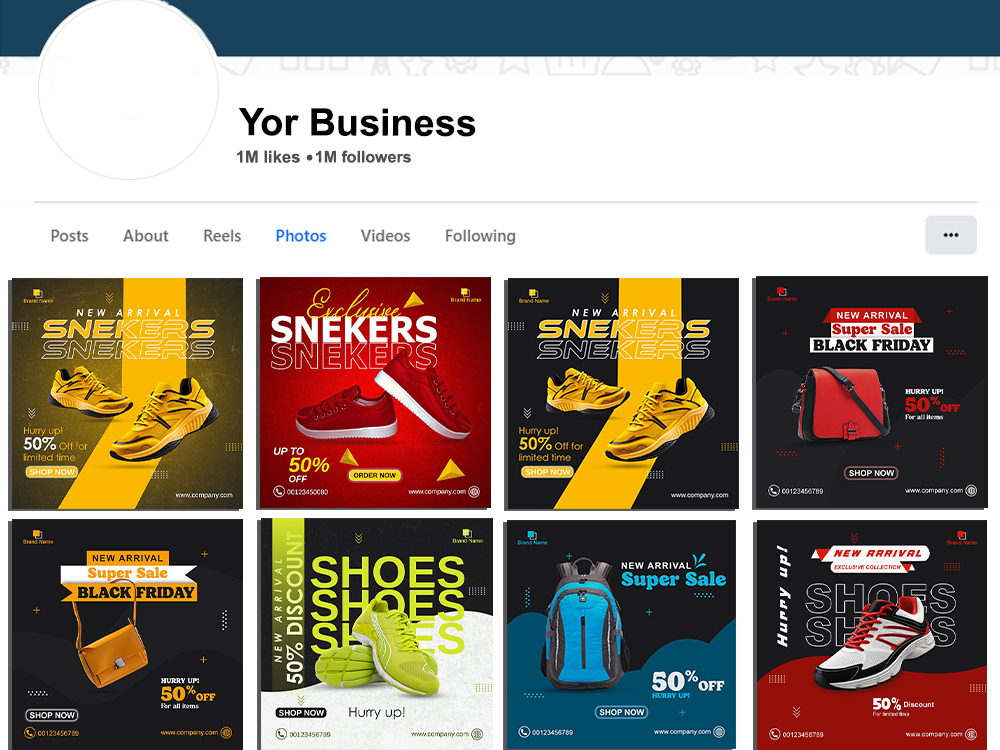Open the yellow sneakers photo on black background
Viewport: 1000px width, 750px height.
[622, 393]
